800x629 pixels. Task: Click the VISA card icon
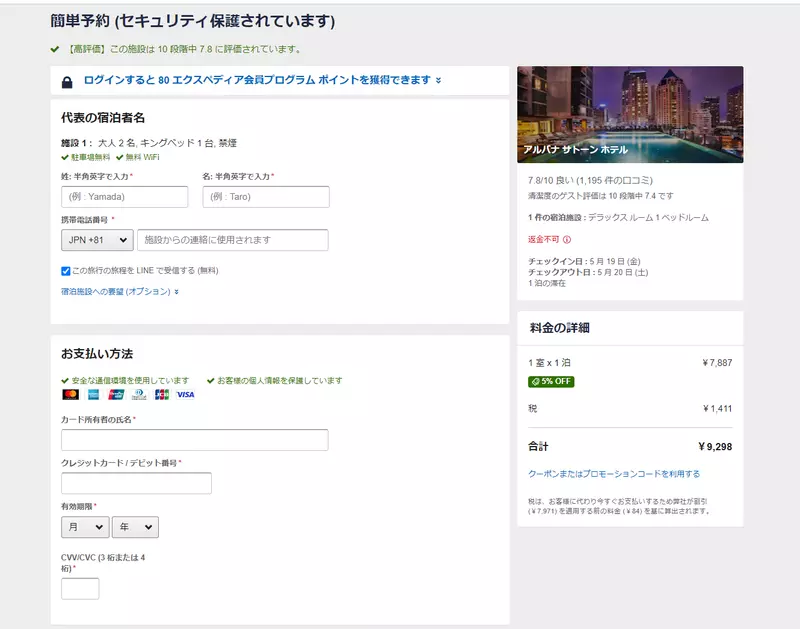[185, 394]
